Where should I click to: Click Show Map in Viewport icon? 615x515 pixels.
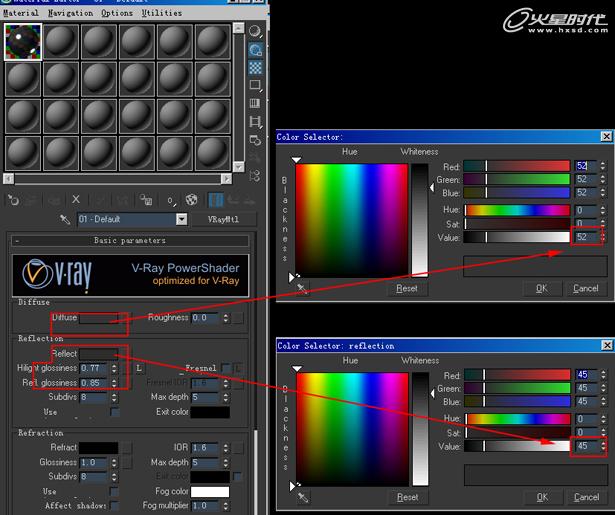coord(191,200)
